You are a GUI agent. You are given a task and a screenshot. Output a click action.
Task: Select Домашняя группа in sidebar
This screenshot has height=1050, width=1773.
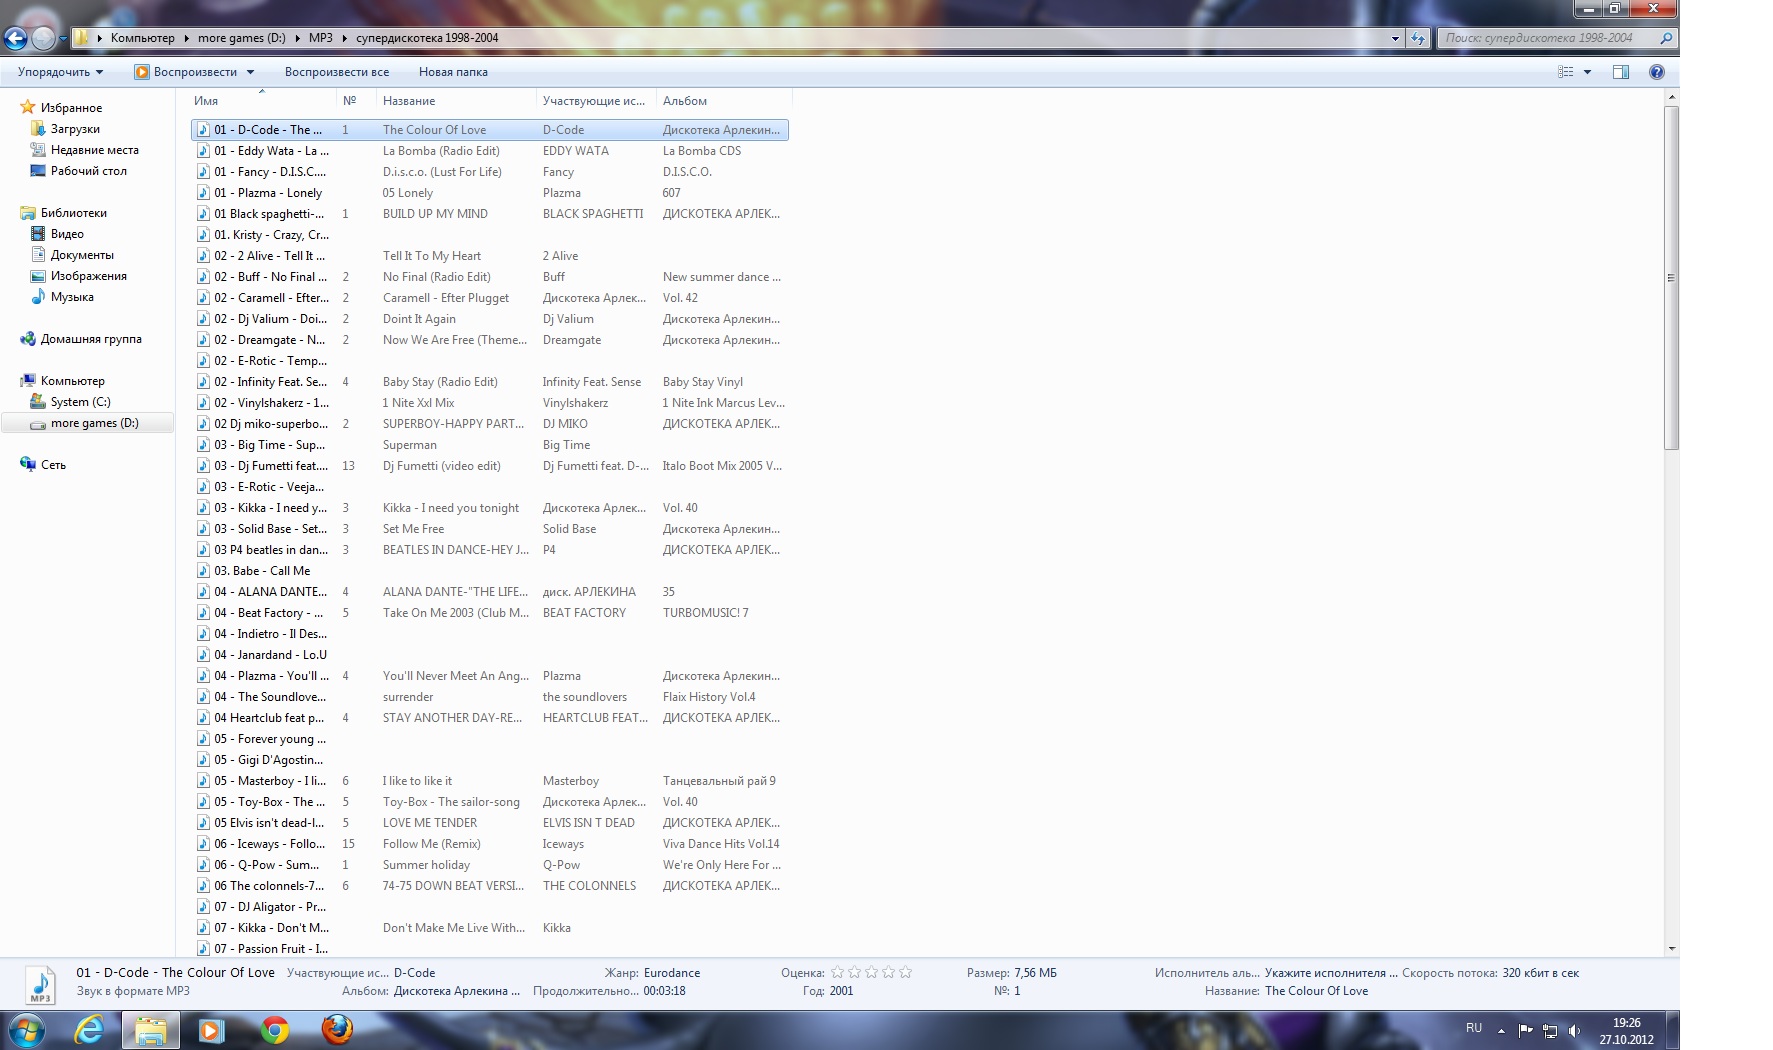91,339
